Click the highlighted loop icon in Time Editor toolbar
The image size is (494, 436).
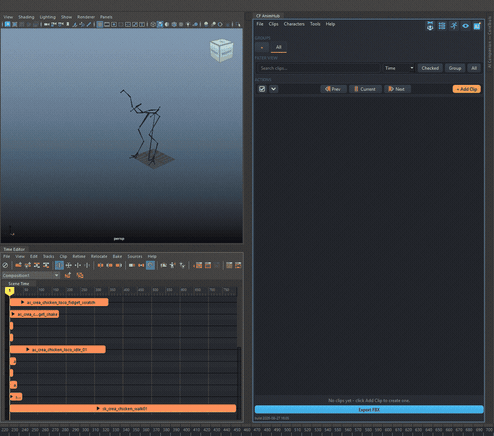[x=150, y=265]
